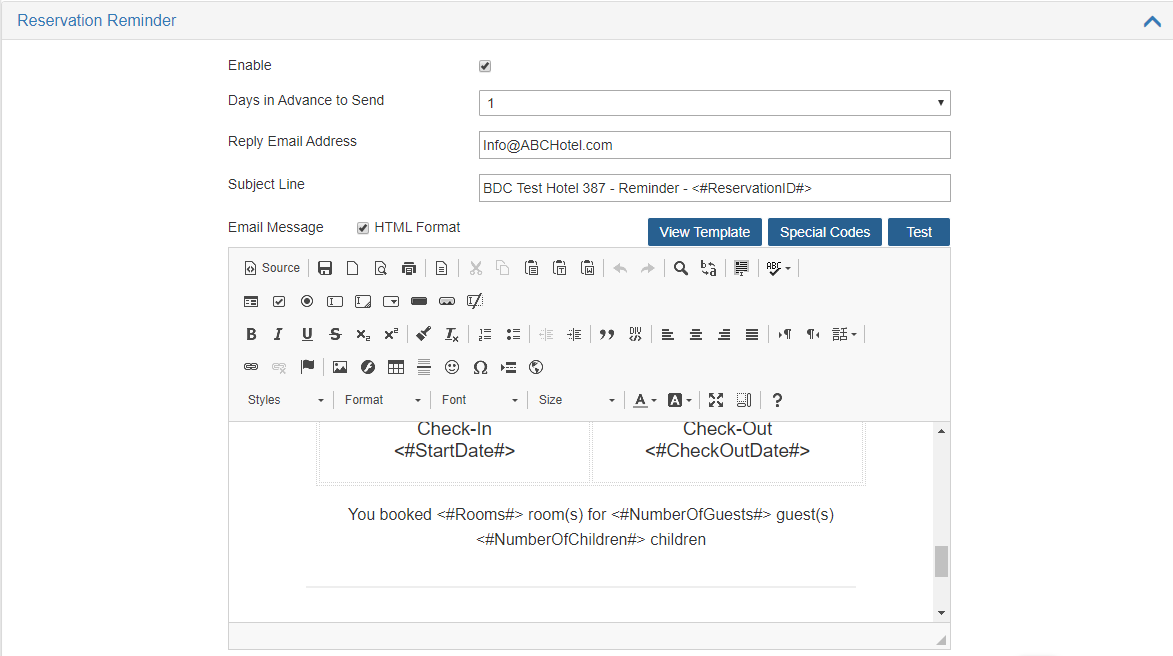Click the Save icon in editor toolbar
This screenshot has height=656, width=1173.
click(x=325, y=268)
